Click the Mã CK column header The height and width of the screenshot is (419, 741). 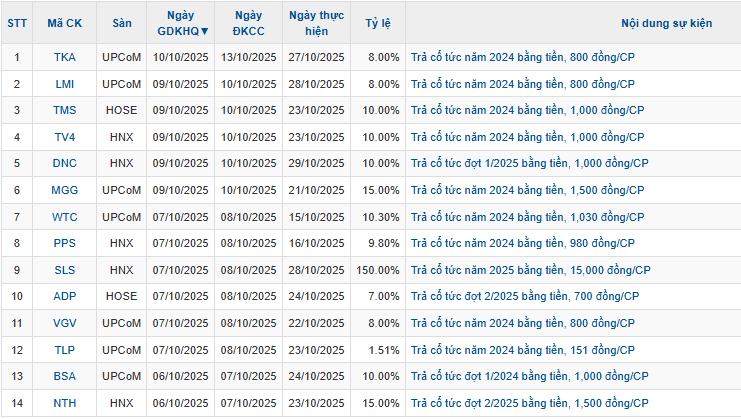64,23
